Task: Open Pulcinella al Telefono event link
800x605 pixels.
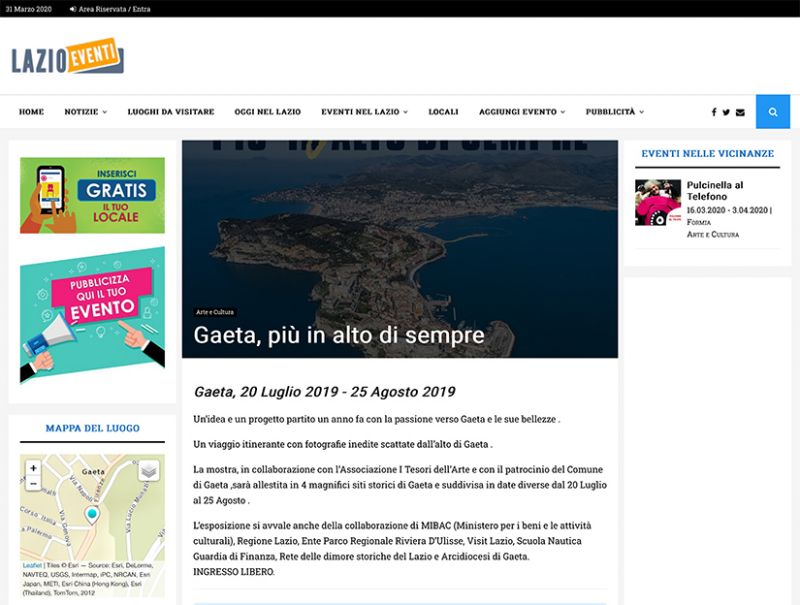Action: point(714,191)
